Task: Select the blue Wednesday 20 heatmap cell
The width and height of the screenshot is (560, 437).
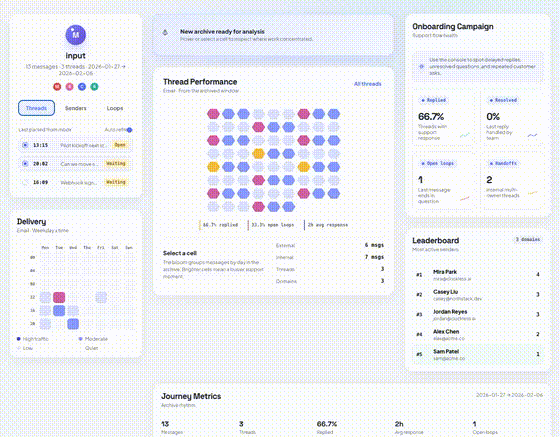Action: tap(73, 324)
